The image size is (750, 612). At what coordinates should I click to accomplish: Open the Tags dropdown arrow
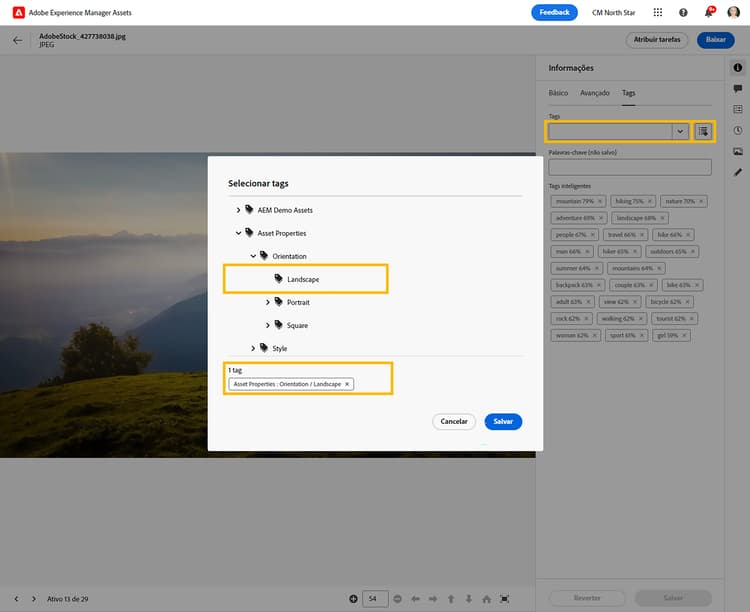(x=680, y=131)
